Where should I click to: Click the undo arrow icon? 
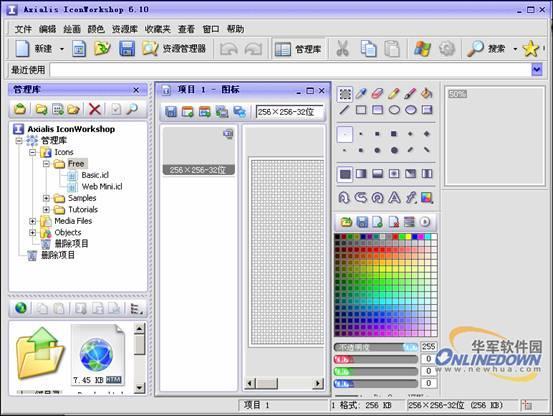point(229,49)
